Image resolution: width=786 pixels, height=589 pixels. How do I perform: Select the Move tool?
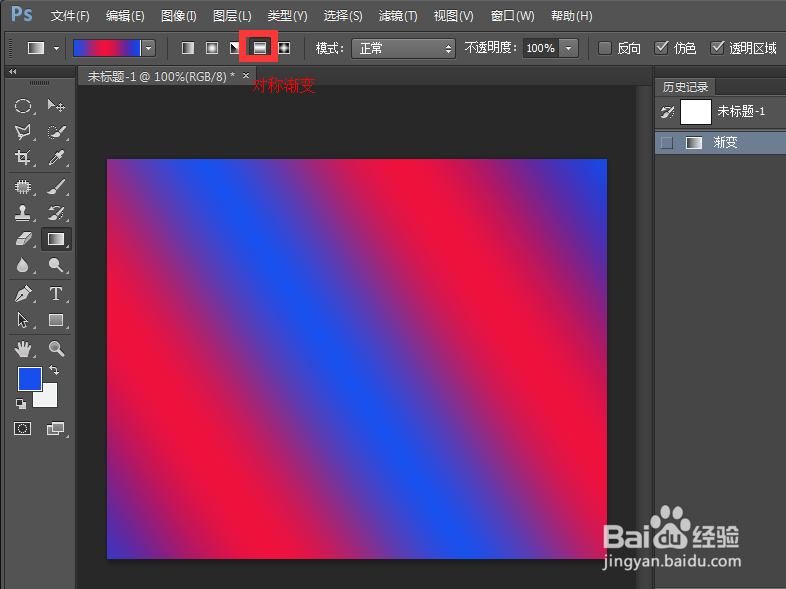coord(56,106)
